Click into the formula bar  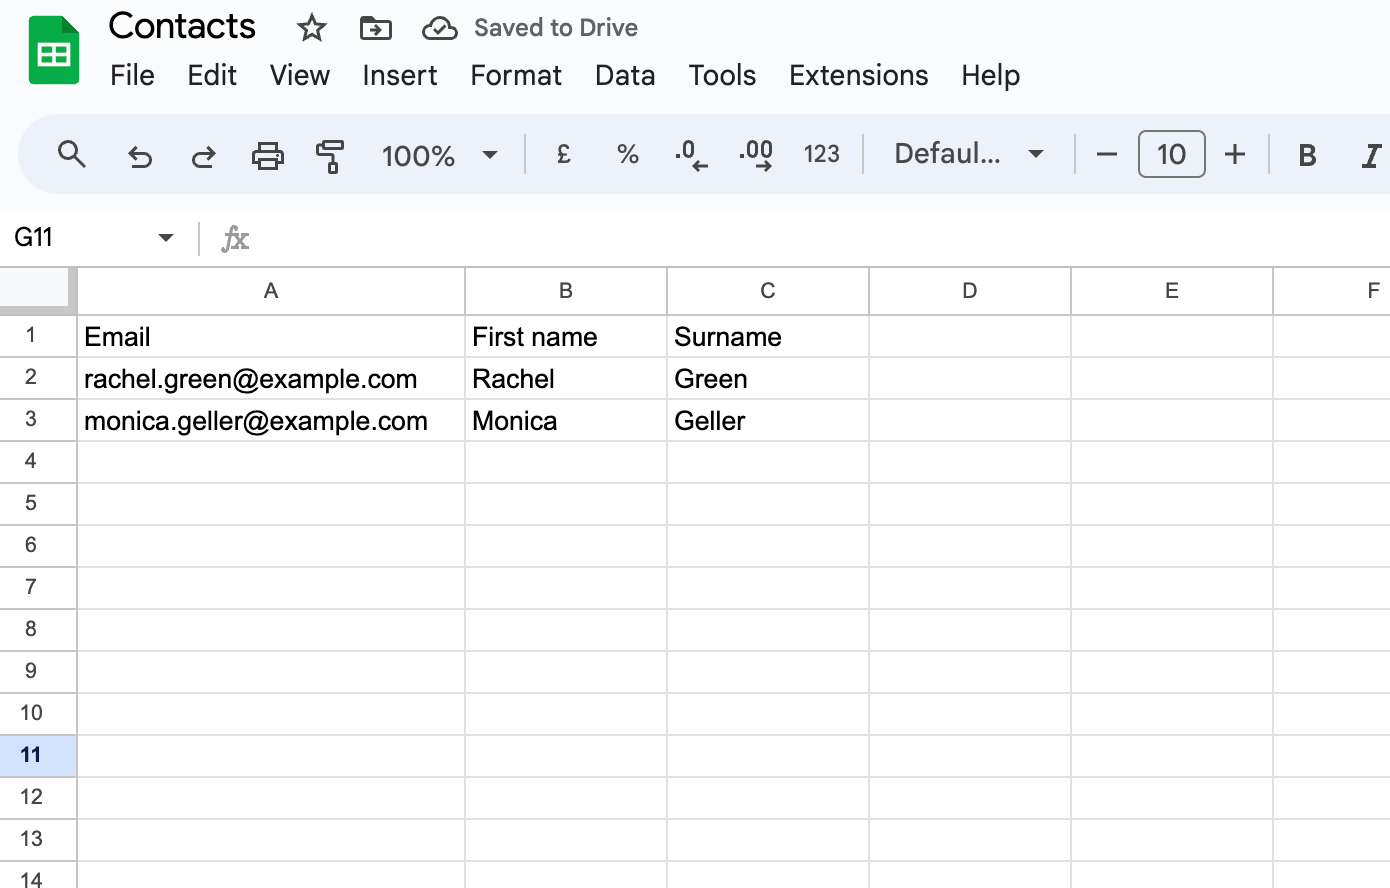[x=820, y=238]
